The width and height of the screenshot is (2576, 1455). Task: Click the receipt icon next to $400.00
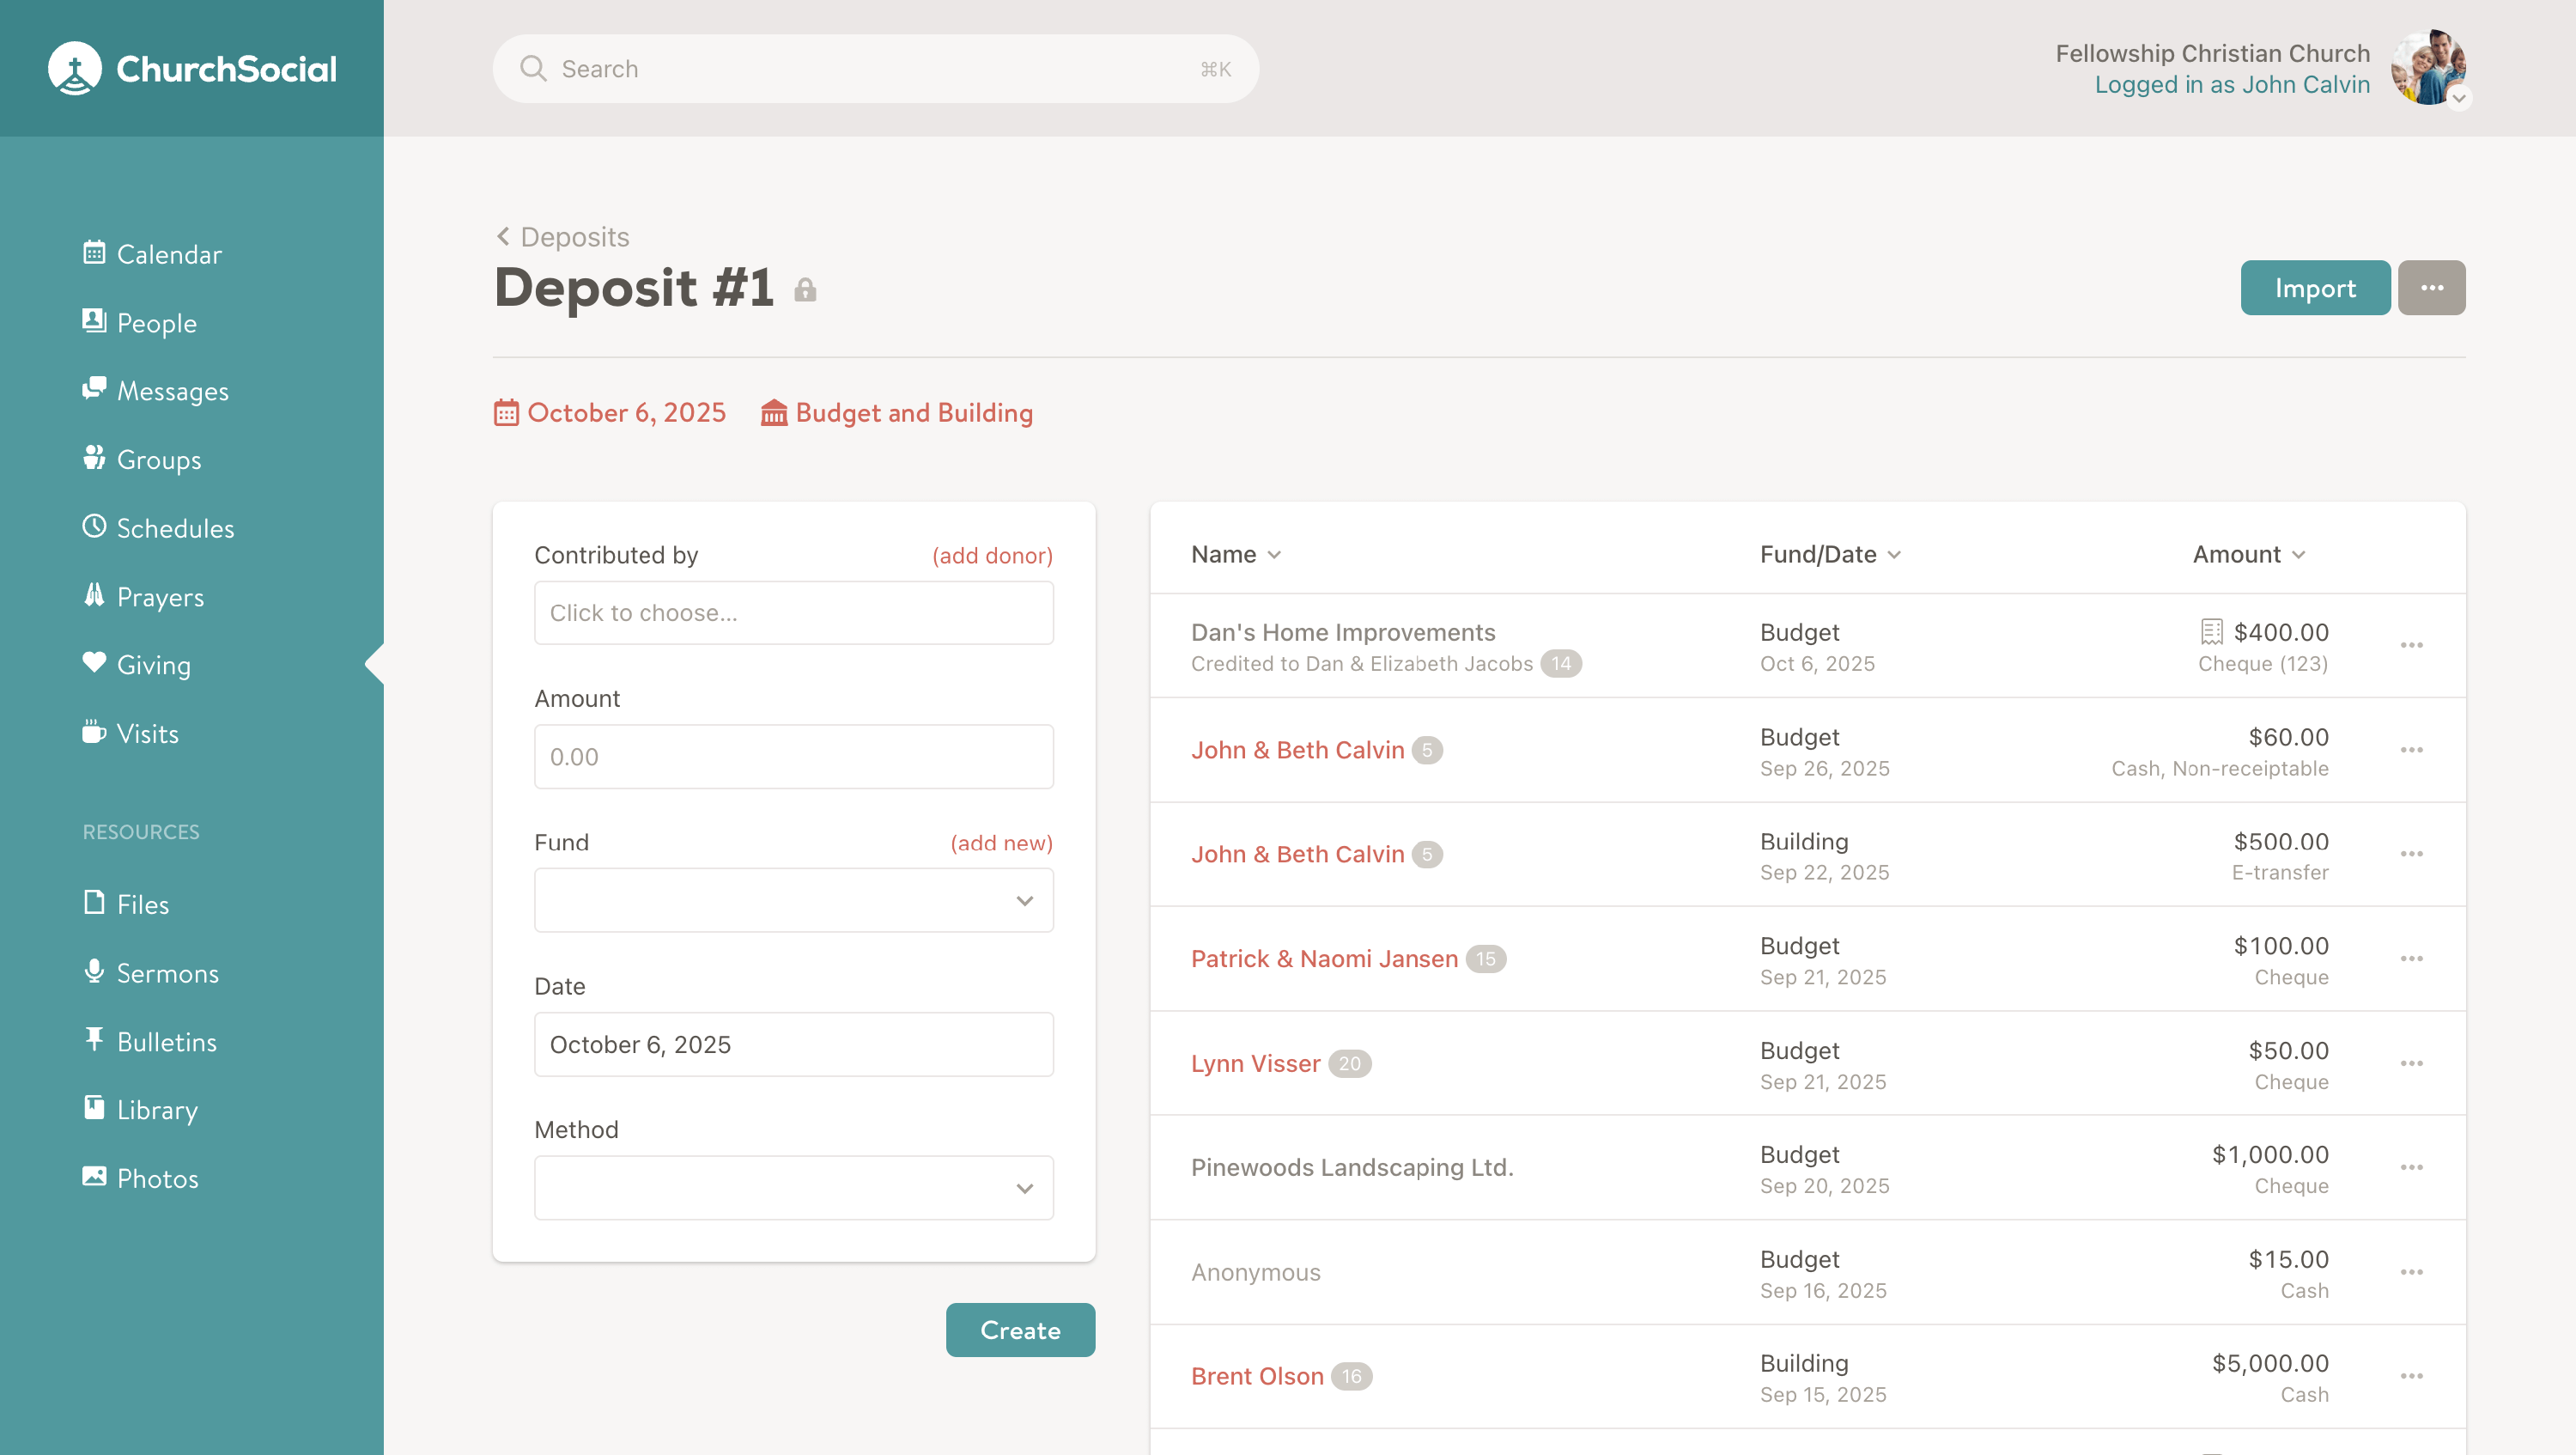[x=2211, y=632]
